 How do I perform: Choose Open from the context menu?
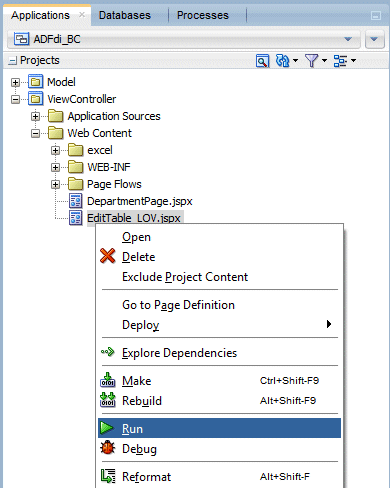click(x=219, y=237)
